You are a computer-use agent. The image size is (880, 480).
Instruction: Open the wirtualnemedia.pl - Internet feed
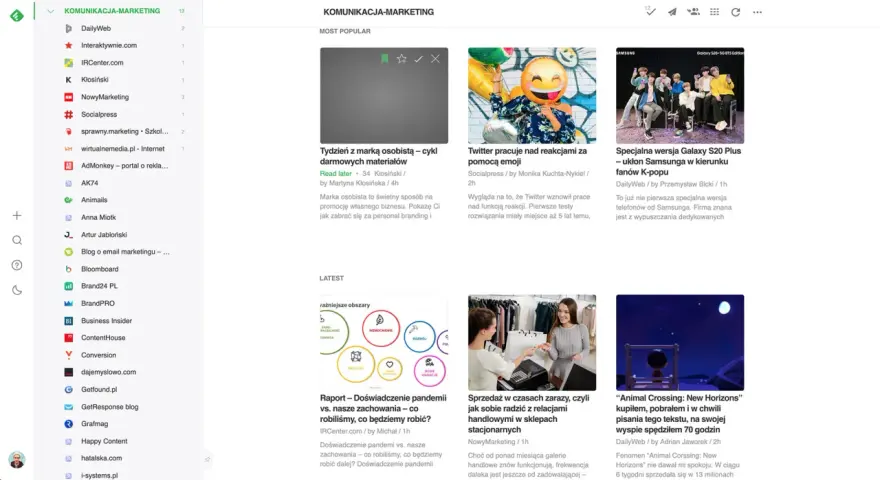click(125, 149)
